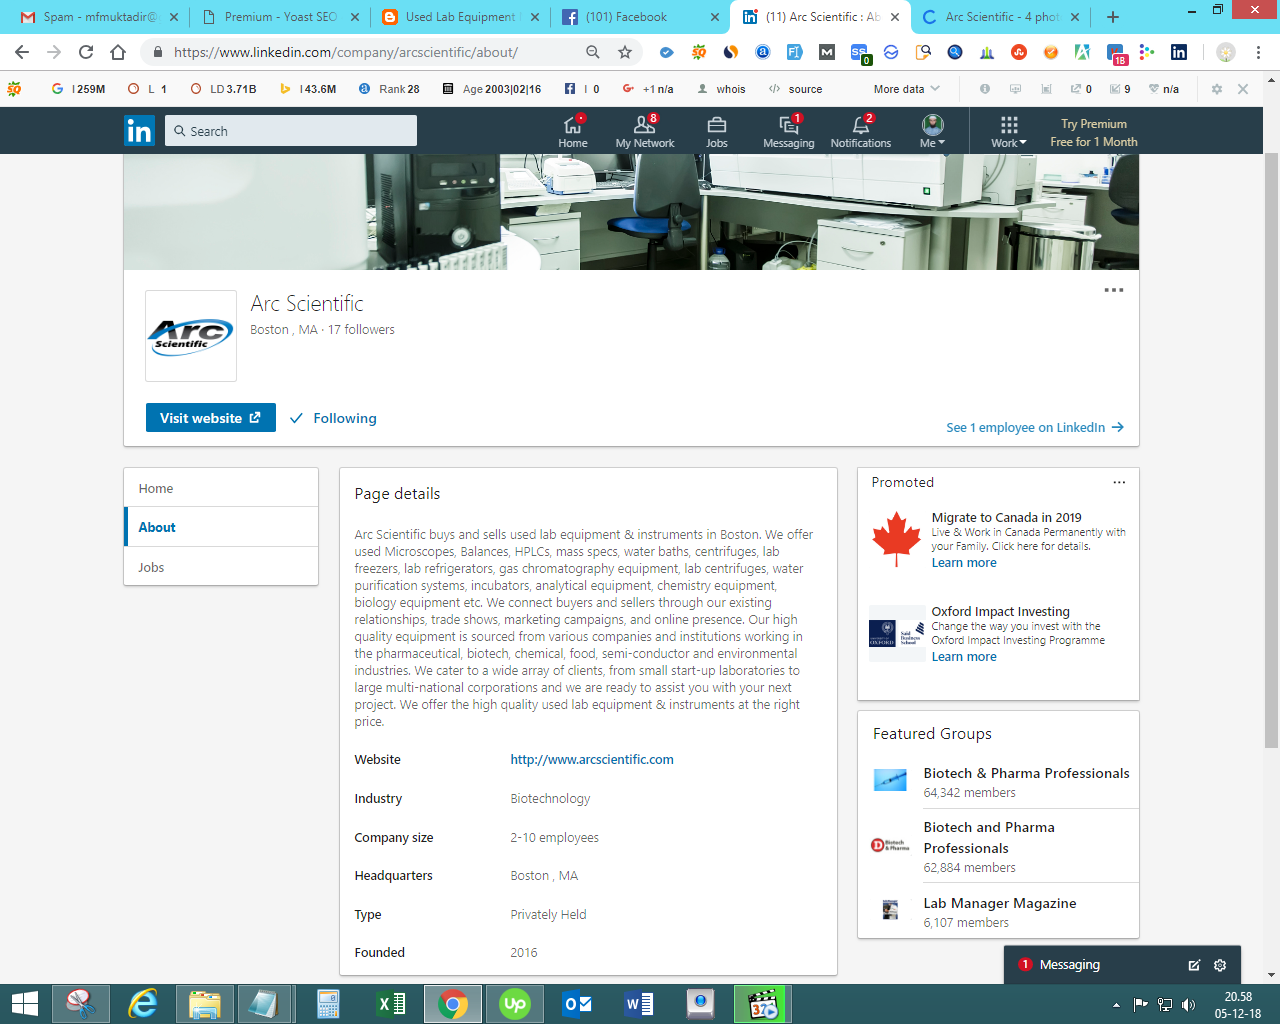
Task: Learn more about Migrate to Canada
Action: (964, 563)
